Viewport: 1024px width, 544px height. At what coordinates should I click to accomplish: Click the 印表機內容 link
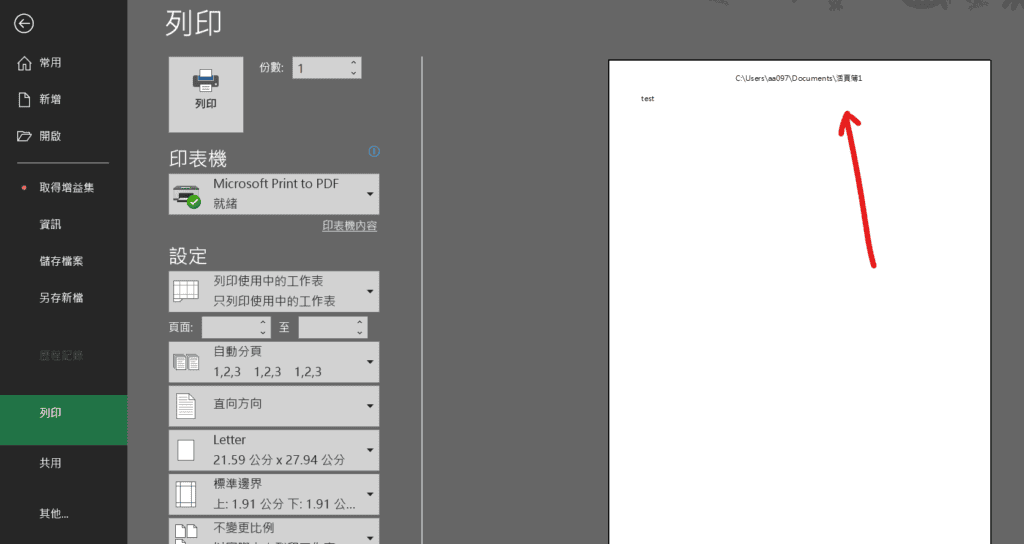pos(349,227)
